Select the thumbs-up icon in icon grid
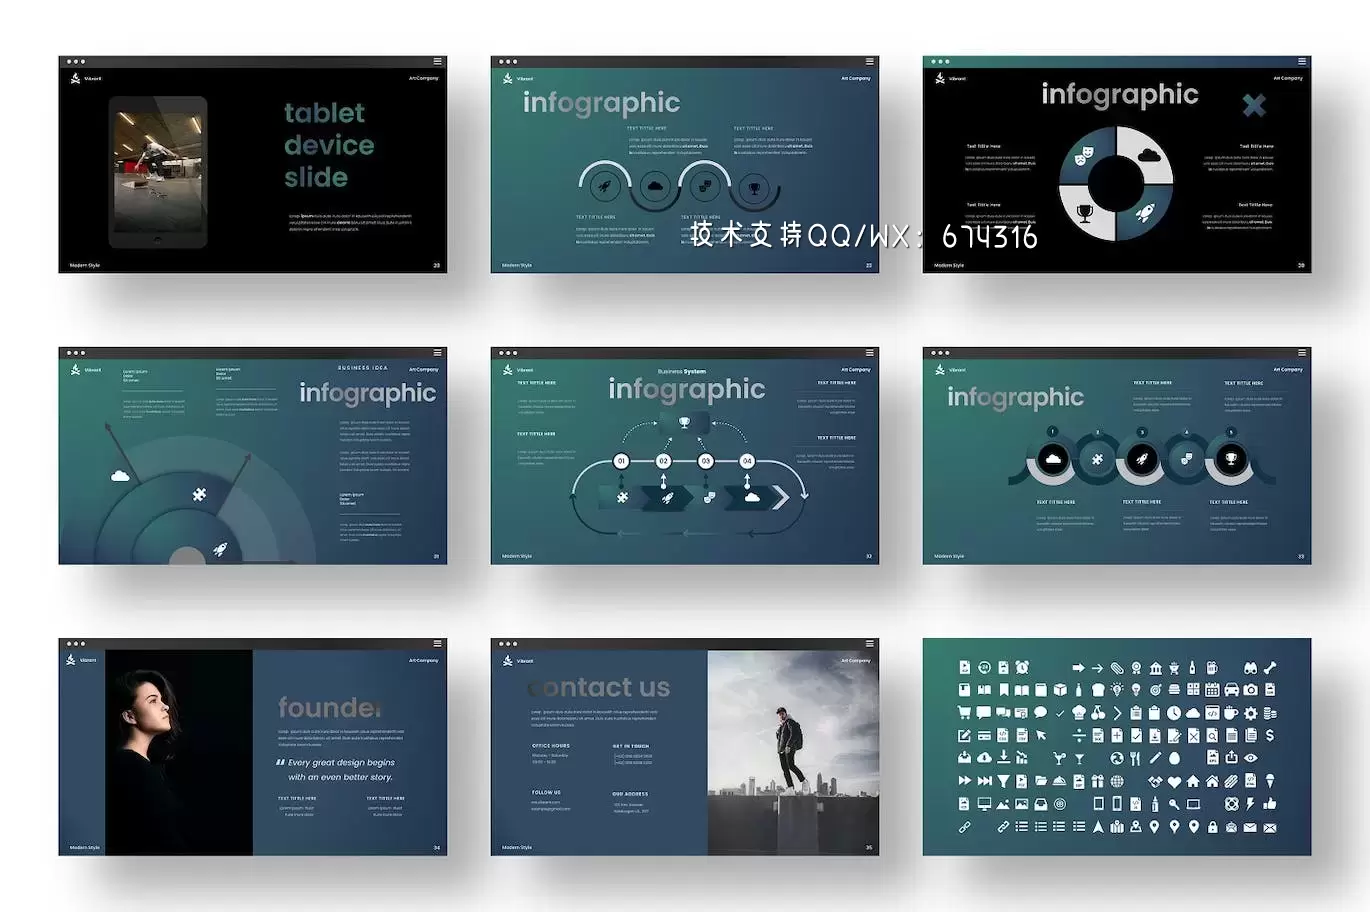 point(1270,803)
